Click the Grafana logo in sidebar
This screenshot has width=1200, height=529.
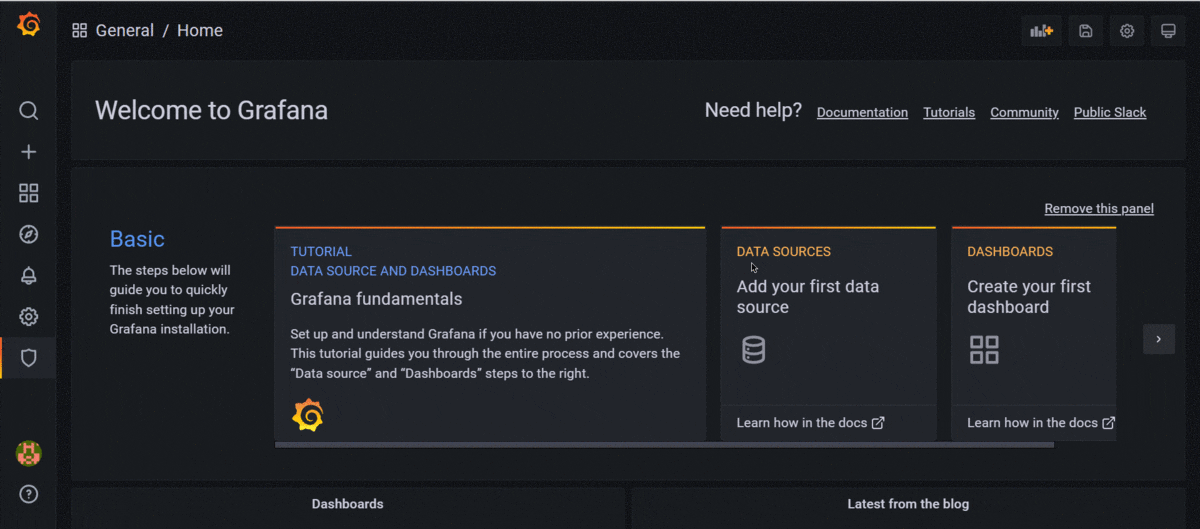[x=29, y=25]
